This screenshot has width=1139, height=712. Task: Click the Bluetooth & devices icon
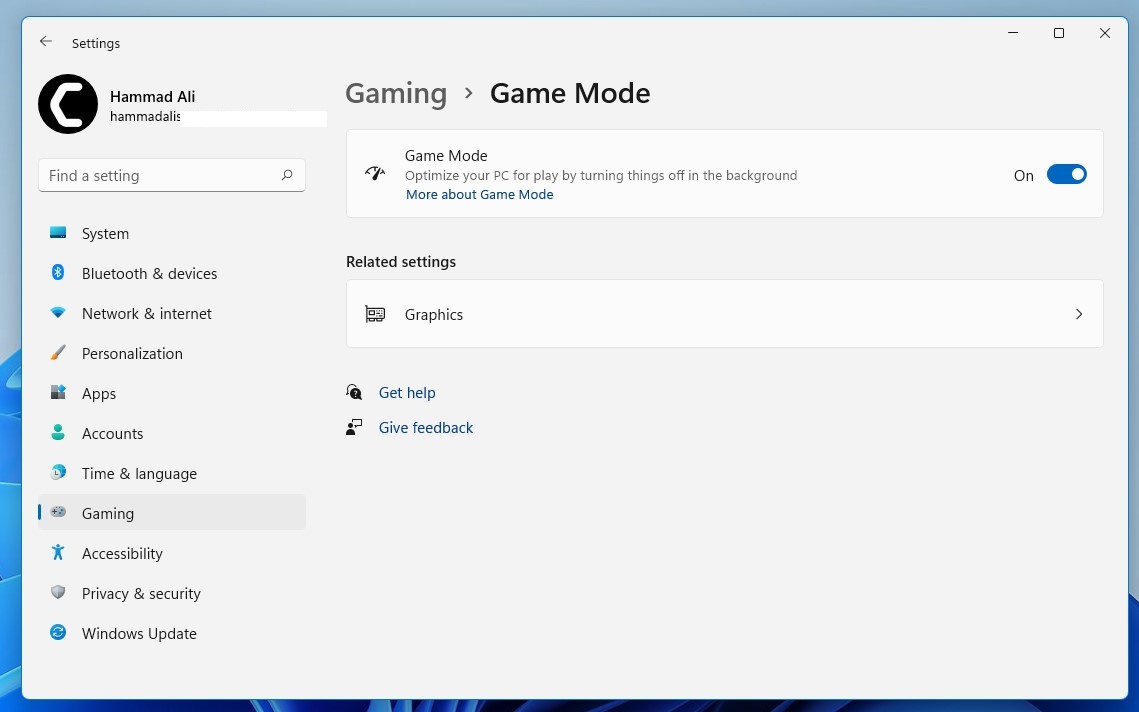point(58,273)
